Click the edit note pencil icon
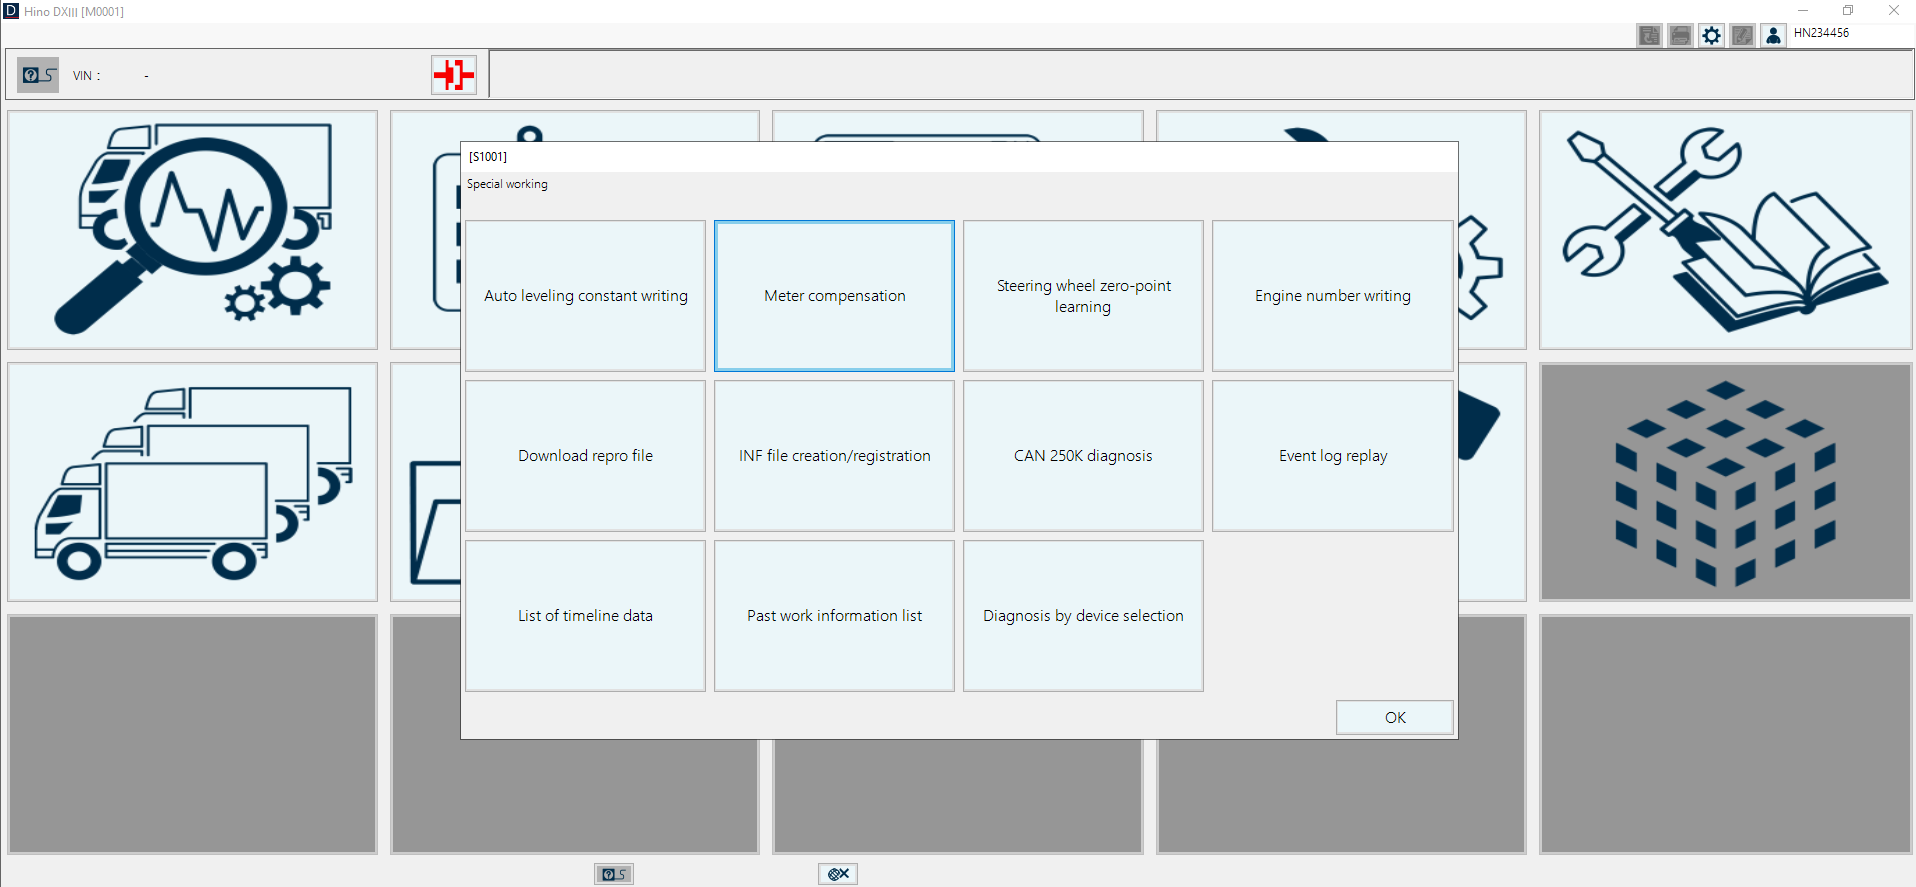Viewport: 1916px width, 887px height. coord(1742,36)
